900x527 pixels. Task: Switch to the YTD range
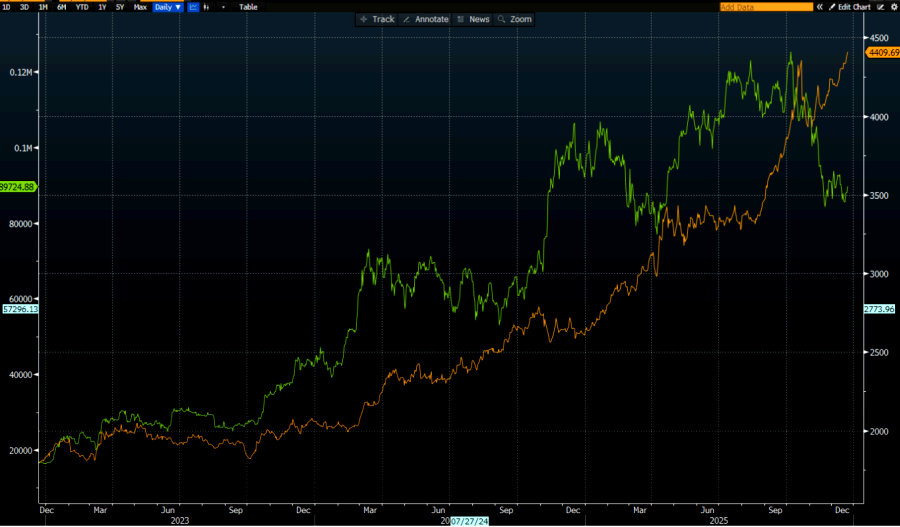tap(82, 6)
